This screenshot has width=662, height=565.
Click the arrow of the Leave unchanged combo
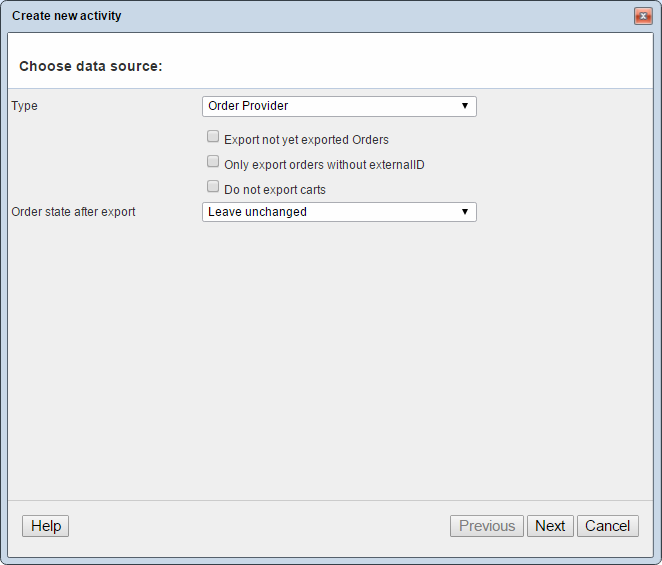(465, 212)
